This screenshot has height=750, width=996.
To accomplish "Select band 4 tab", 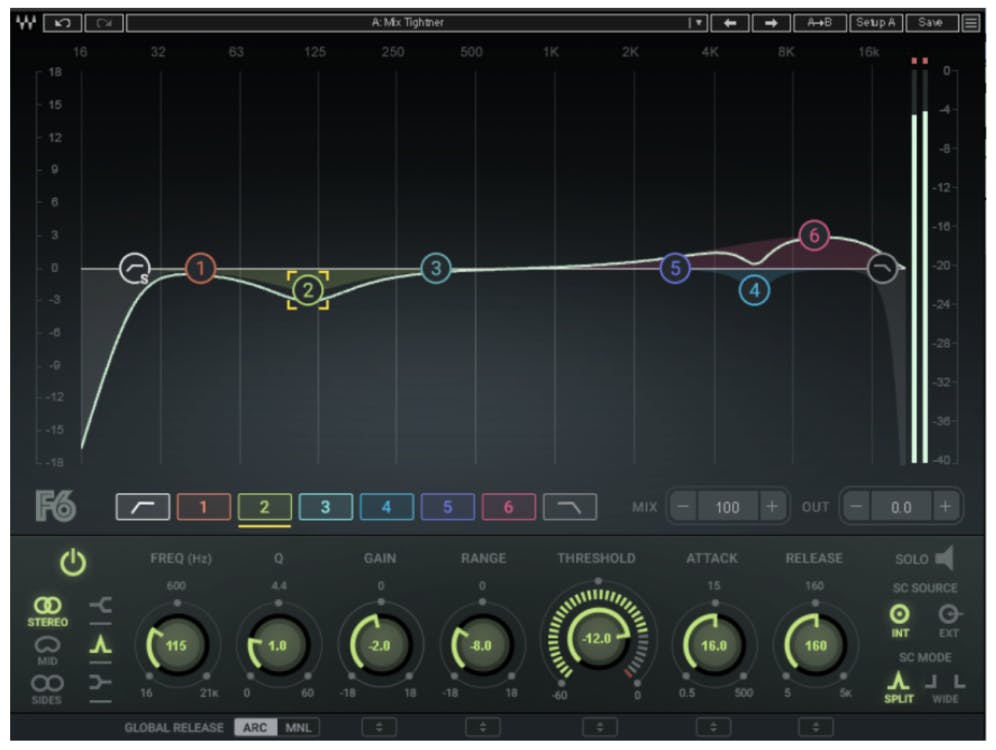I will coord(386,507).
